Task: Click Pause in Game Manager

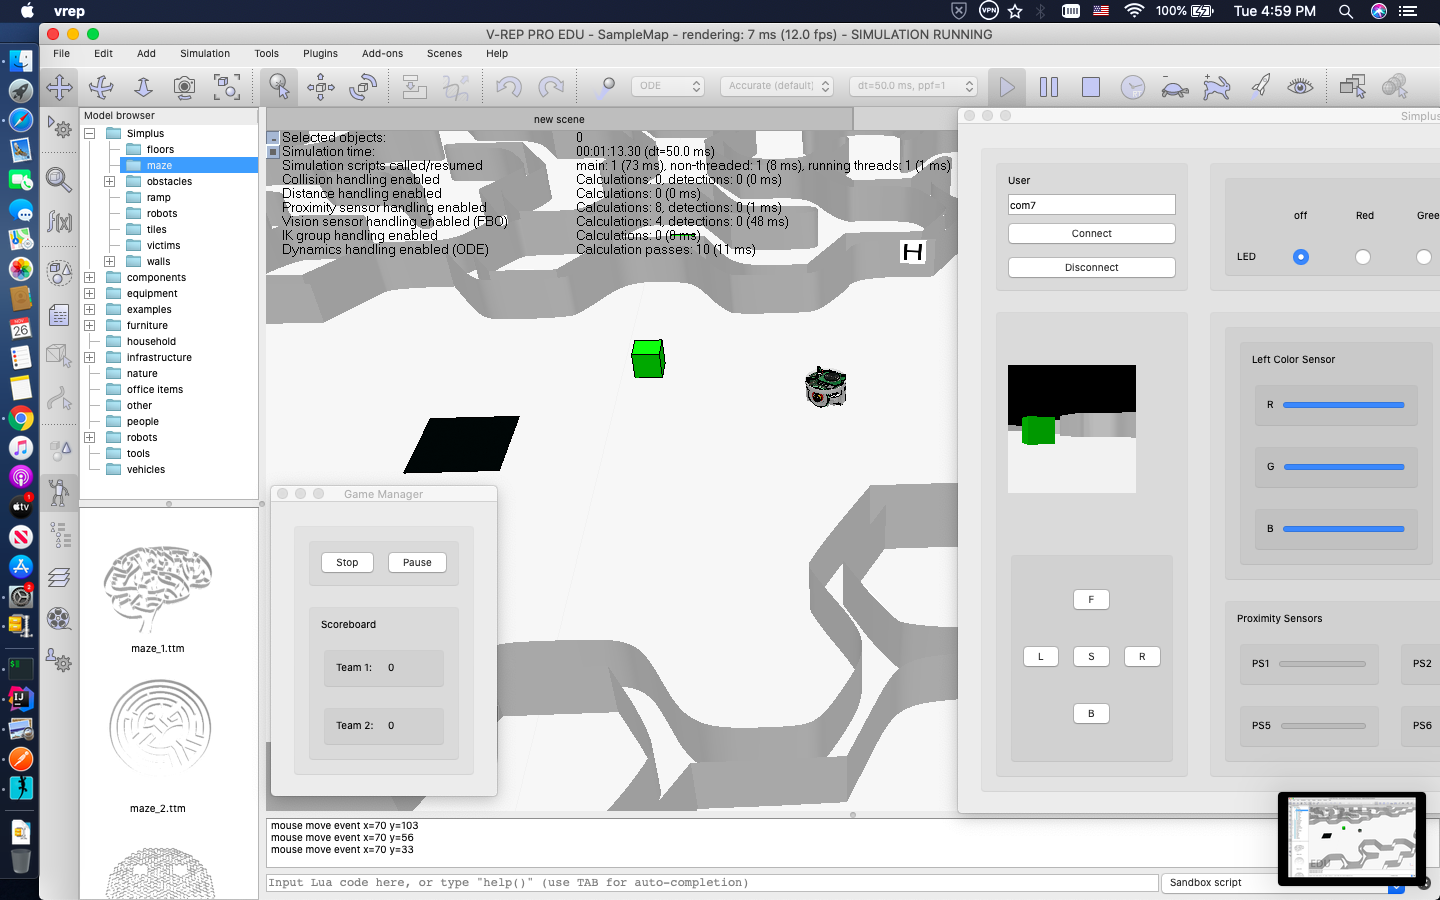Action: coord(417,563)
